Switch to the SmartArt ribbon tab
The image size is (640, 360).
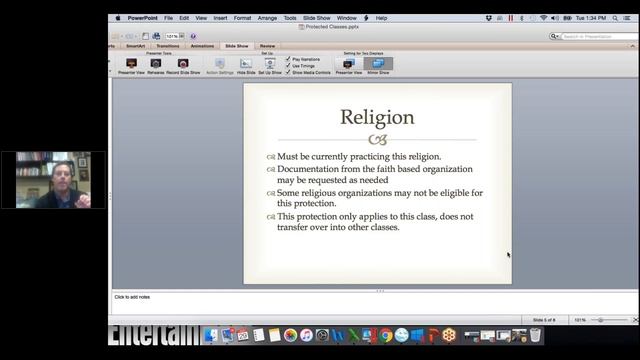136,46
